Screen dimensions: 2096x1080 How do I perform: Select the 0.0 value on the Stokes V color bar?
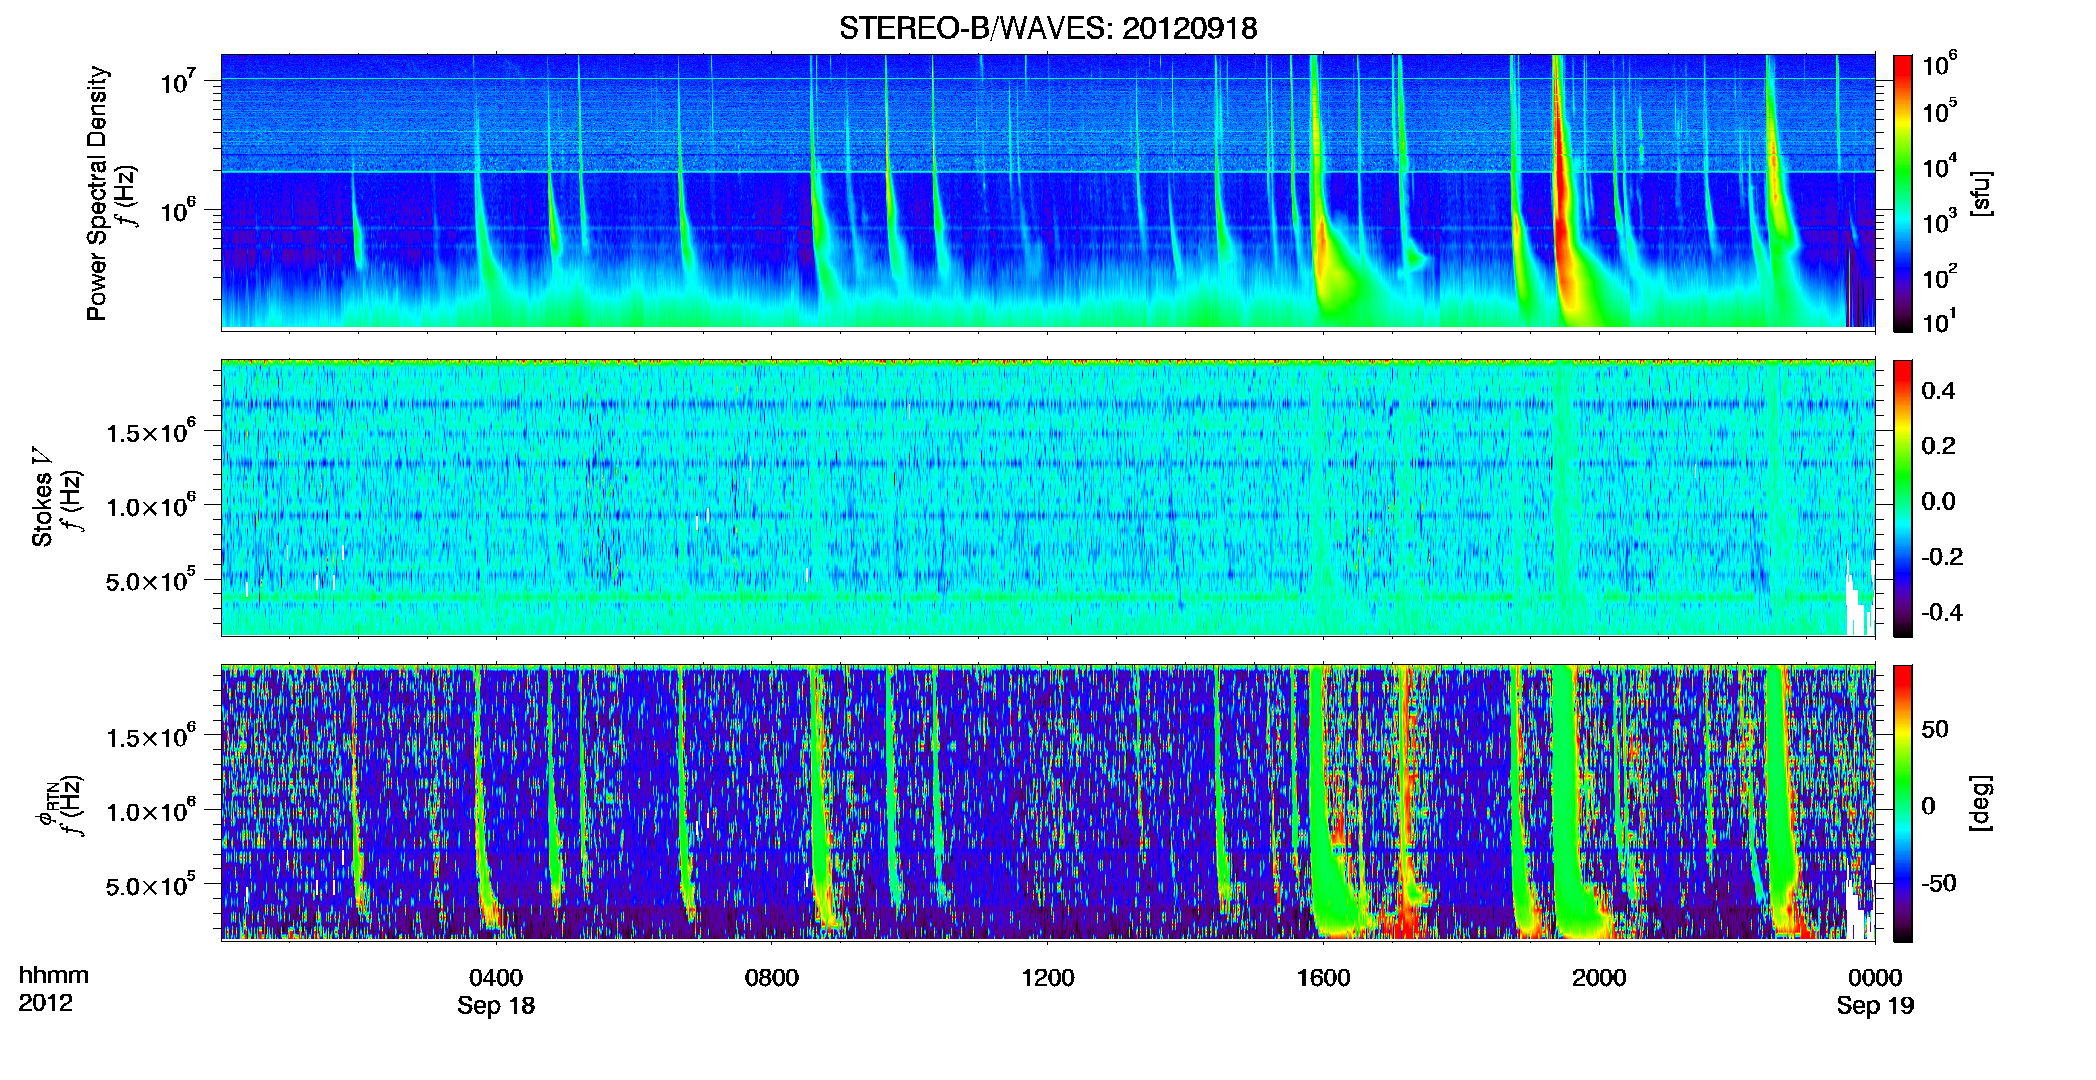pyautogui.click(x=1938, y=501)
